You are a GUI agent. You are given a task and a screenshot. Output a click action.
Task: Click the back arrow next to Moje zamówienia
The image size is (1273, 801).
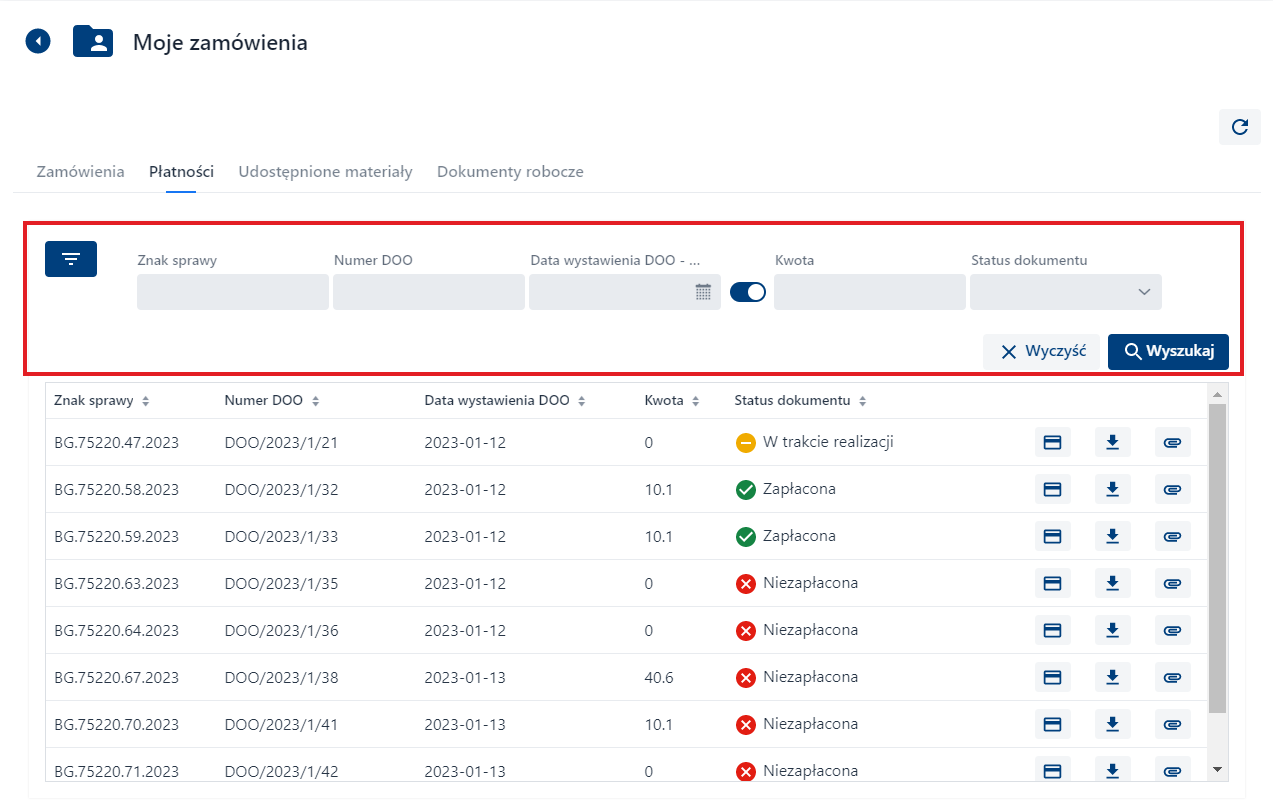(38, 42)
